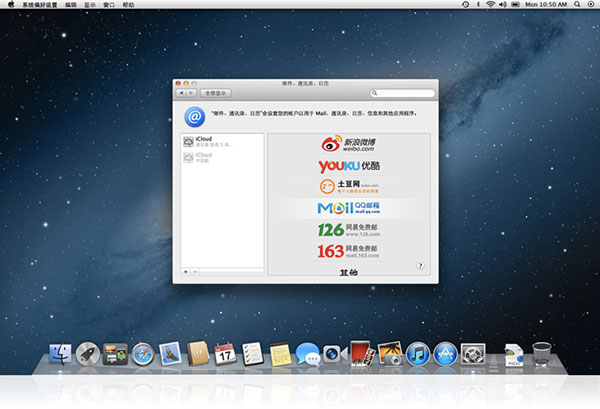Screen dimensions: 600x409
Task: Open App Store icon in Dock
Action: click(445, 354)
